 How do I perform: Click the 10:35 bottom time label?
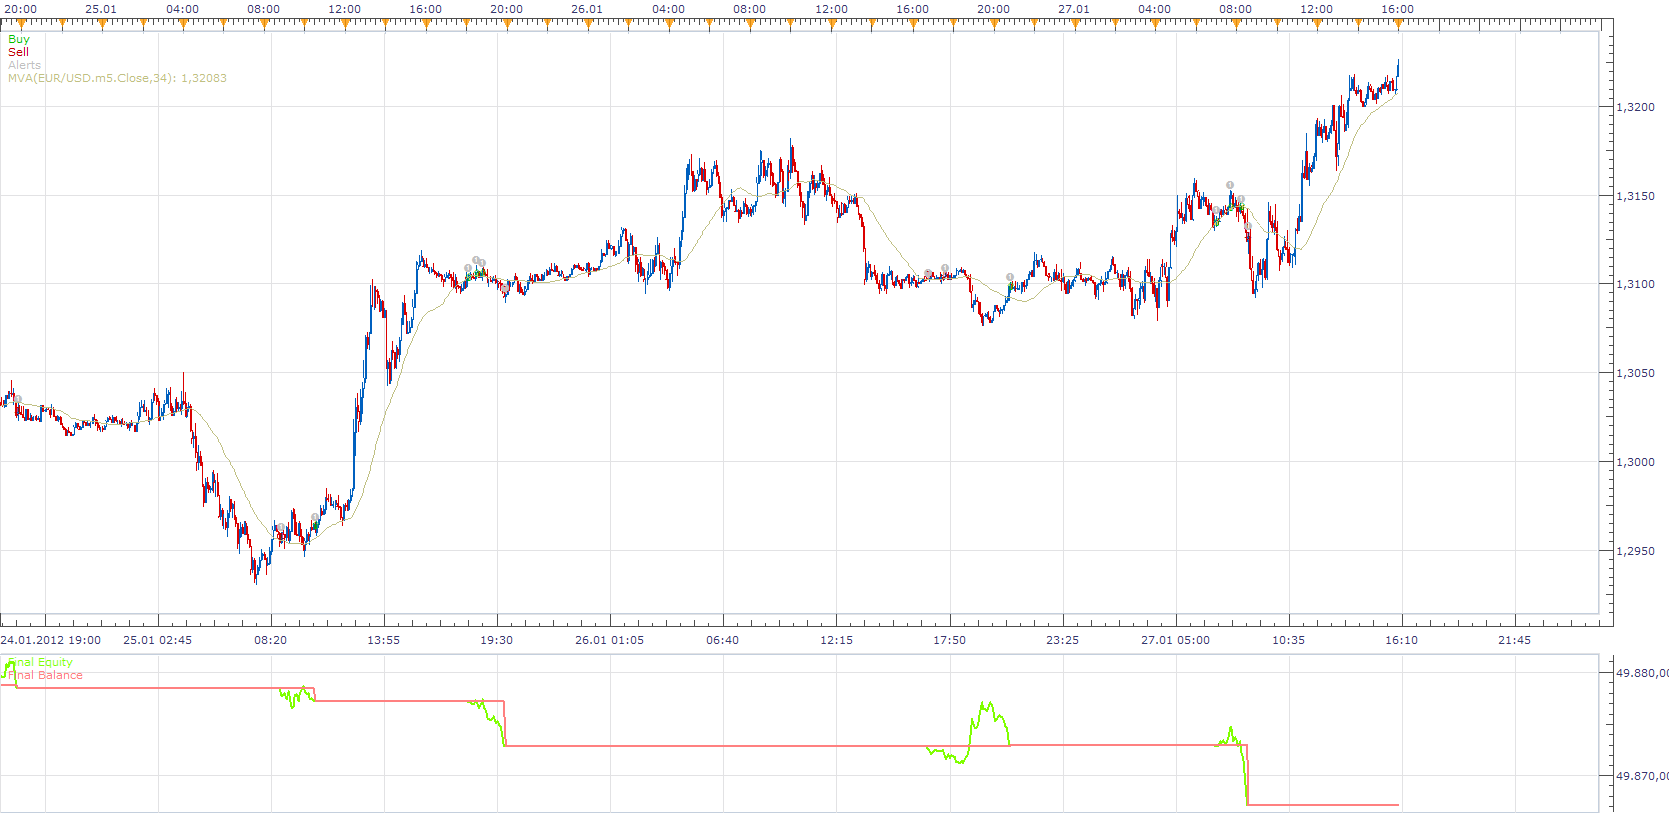1288,640
